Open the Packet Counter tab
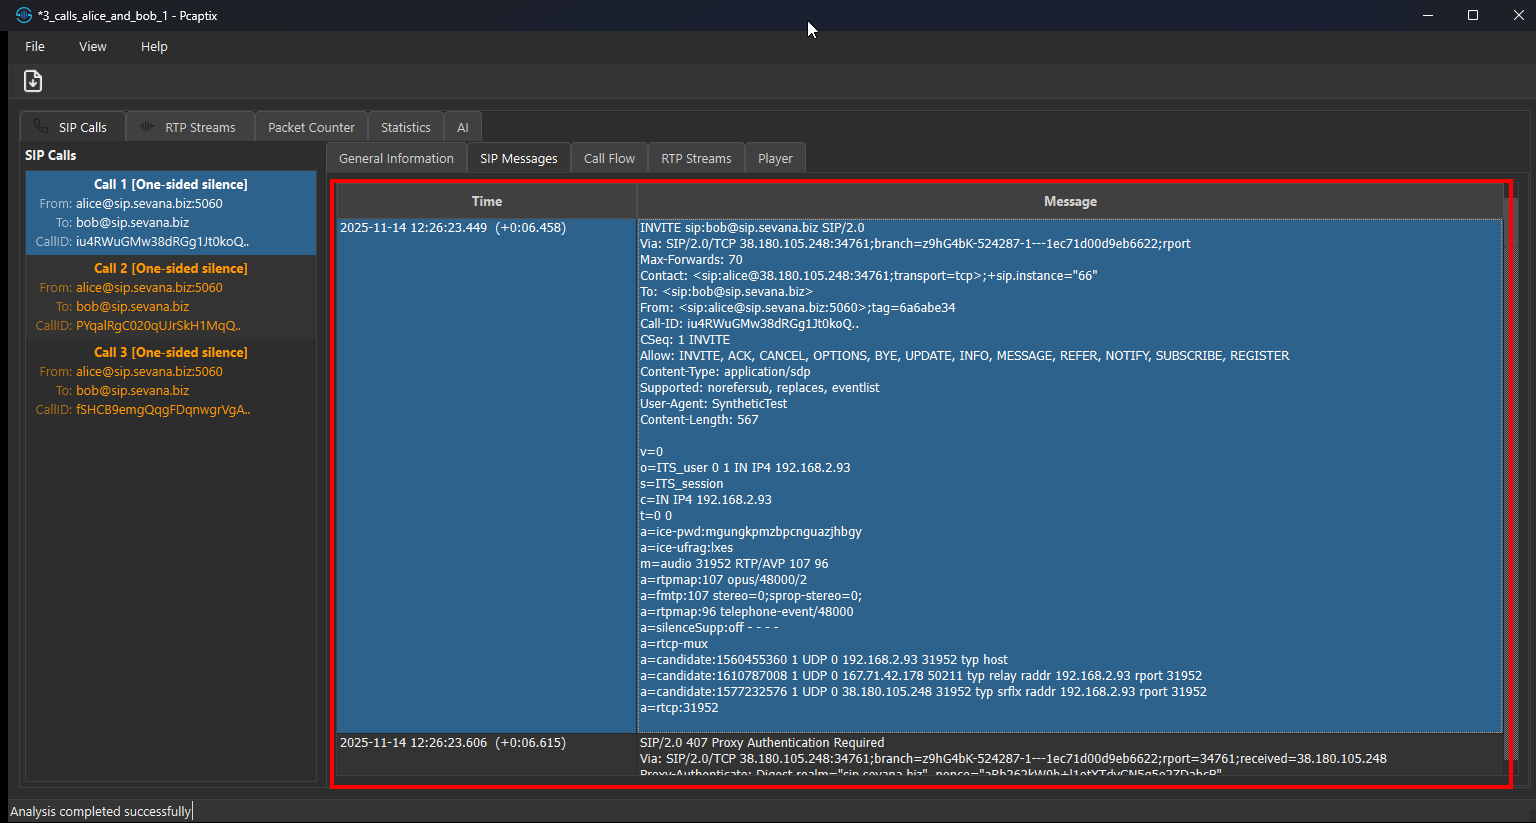The image size is (1536, 823). click(x=311, y=127)
